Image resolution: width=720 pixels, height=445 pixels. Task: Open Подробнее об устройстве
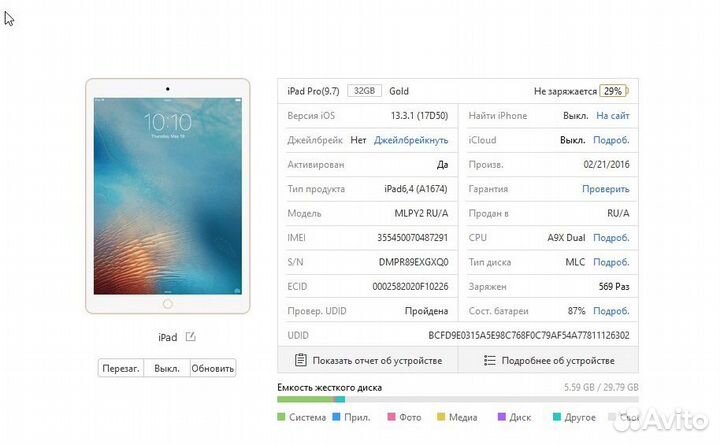click(x=548, y=361)
